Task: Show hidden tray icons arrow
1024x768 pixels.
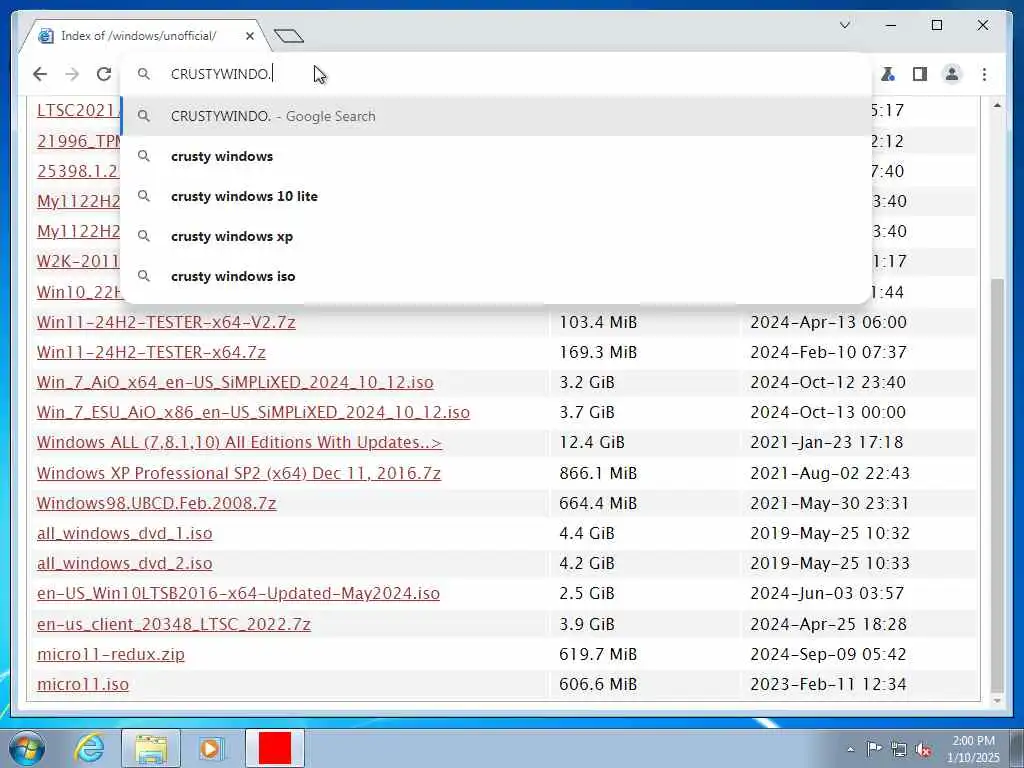Action: click(850, 749)
